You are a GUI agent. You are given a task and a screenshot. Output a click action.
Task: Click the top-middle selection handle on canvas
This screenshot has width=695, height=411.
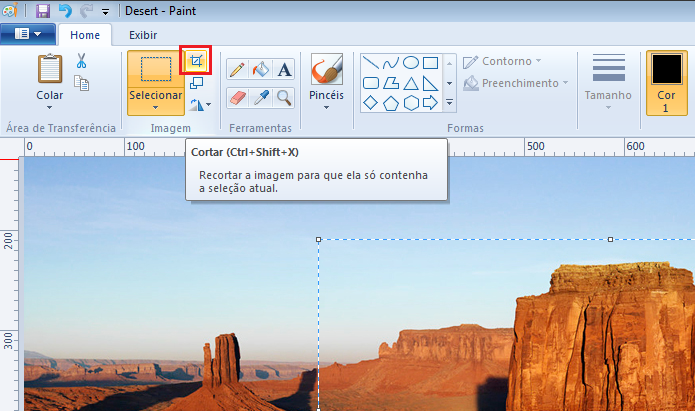click(610, 239)
